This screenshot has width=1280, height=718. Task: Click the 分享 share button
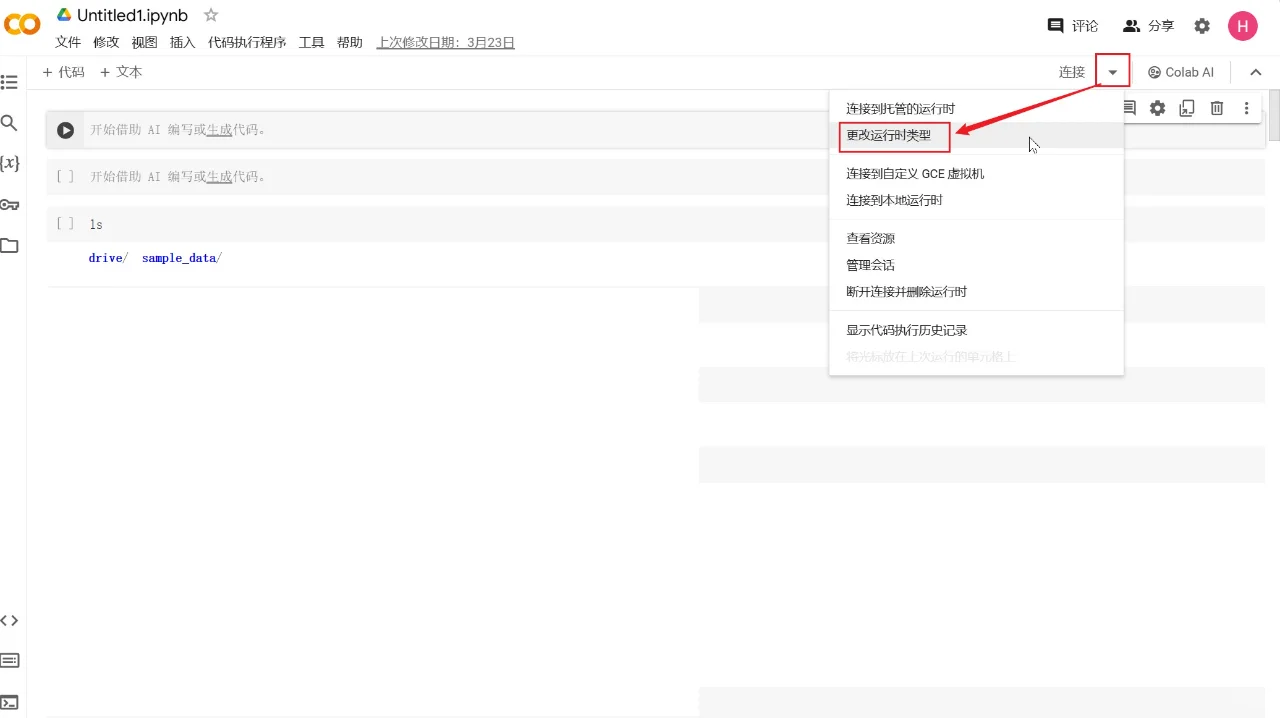1148,26
